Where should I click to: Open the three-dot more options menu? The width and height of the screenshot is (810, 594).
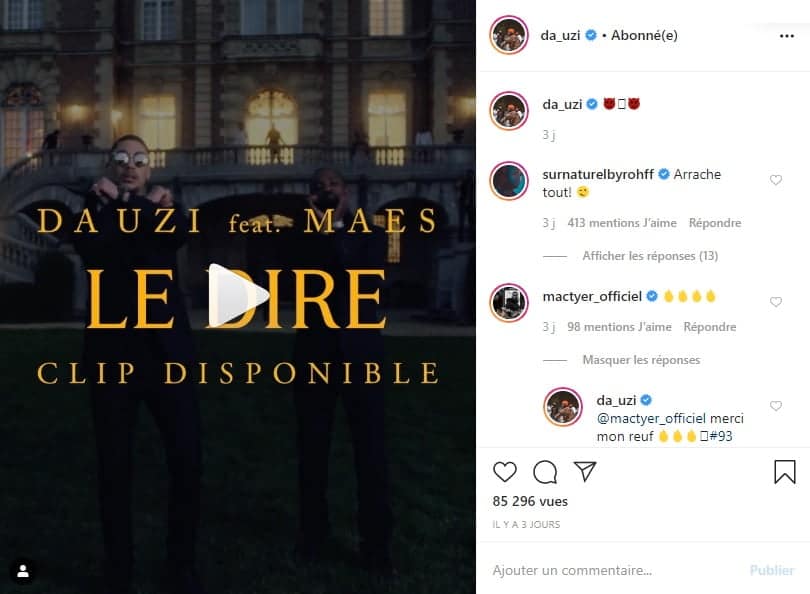(x=787, y=36)
